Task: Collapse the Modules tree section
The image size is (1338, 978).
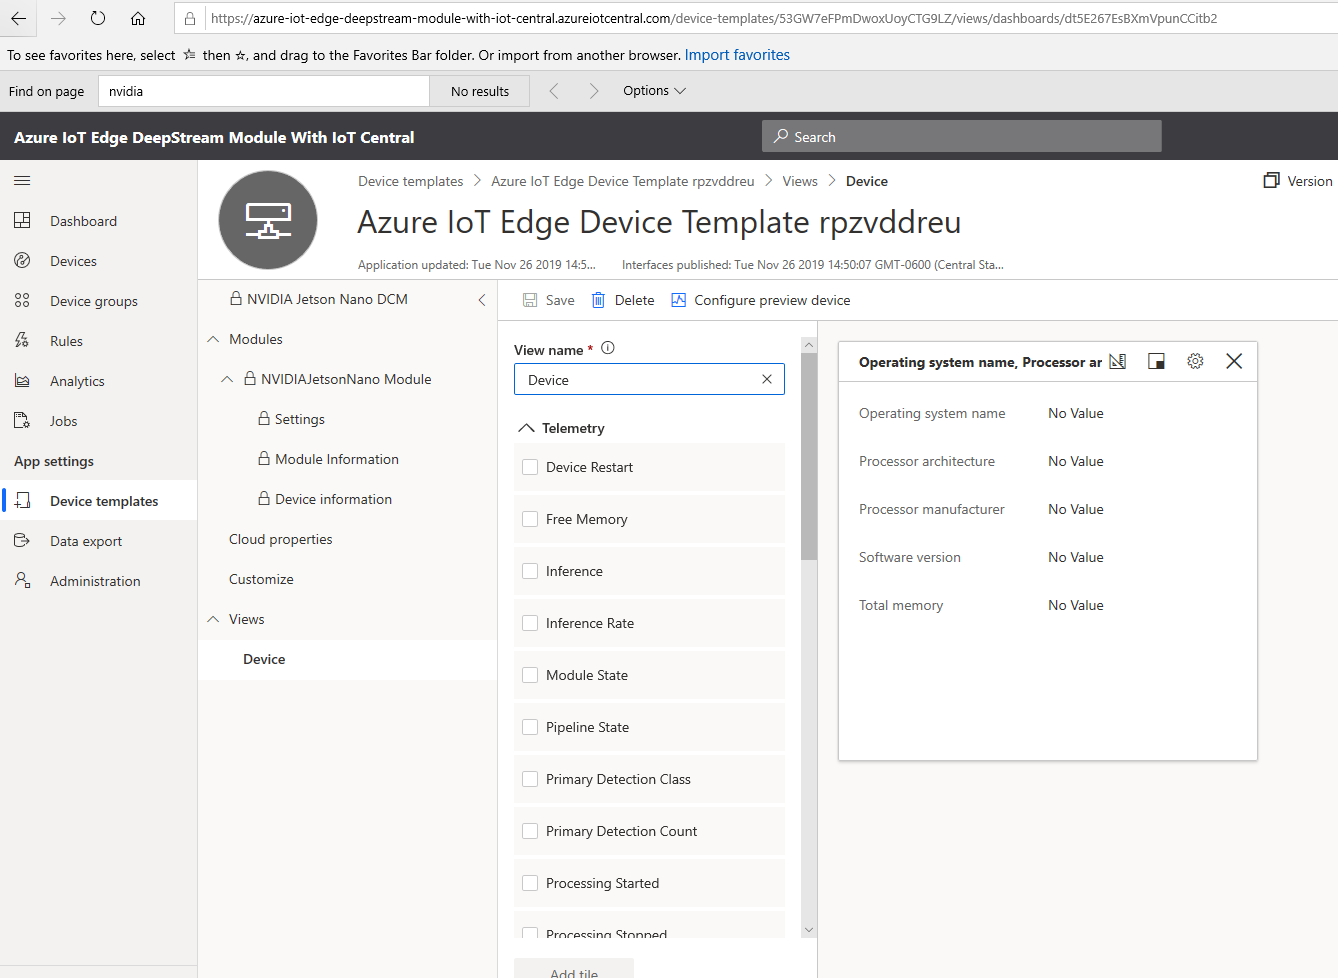Action: coord(213,339)
